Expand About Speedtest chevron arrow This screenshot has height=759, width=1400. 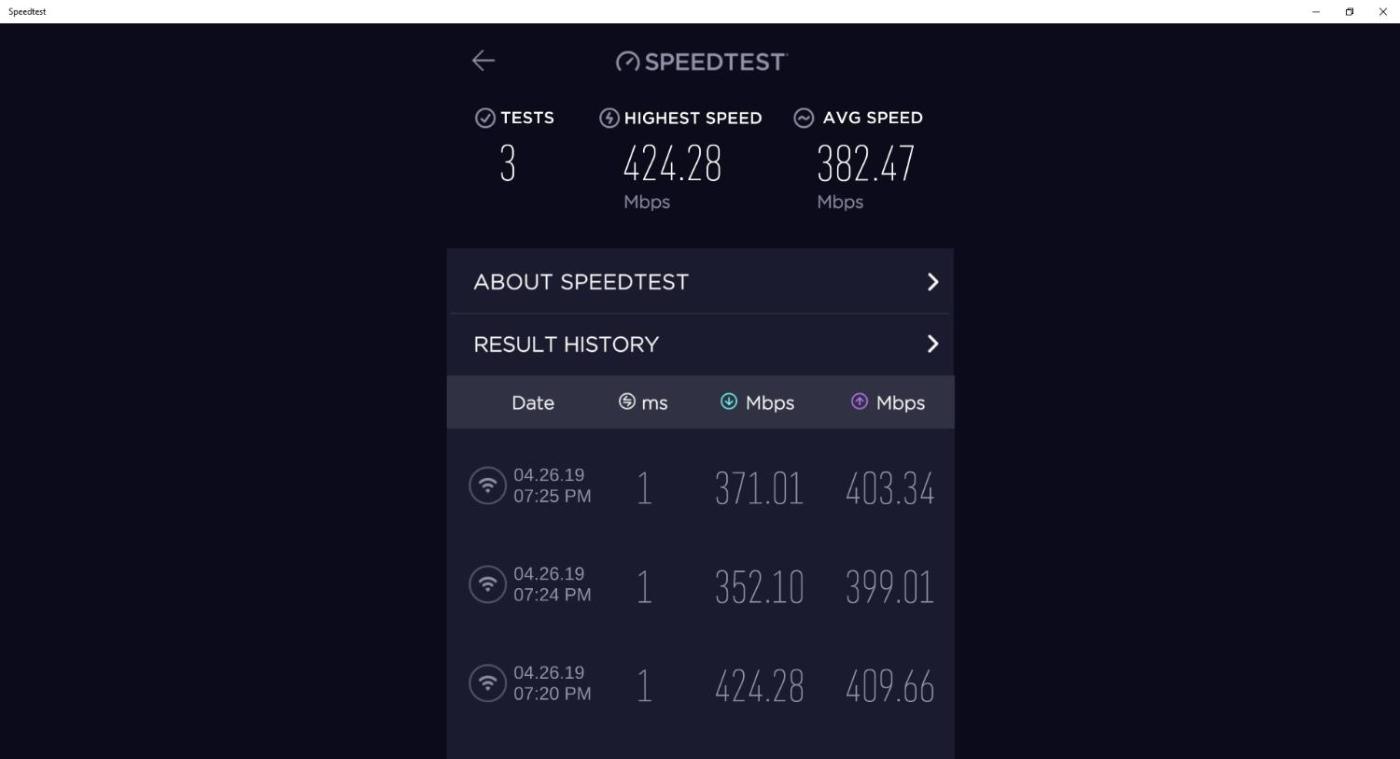[932, 282]
